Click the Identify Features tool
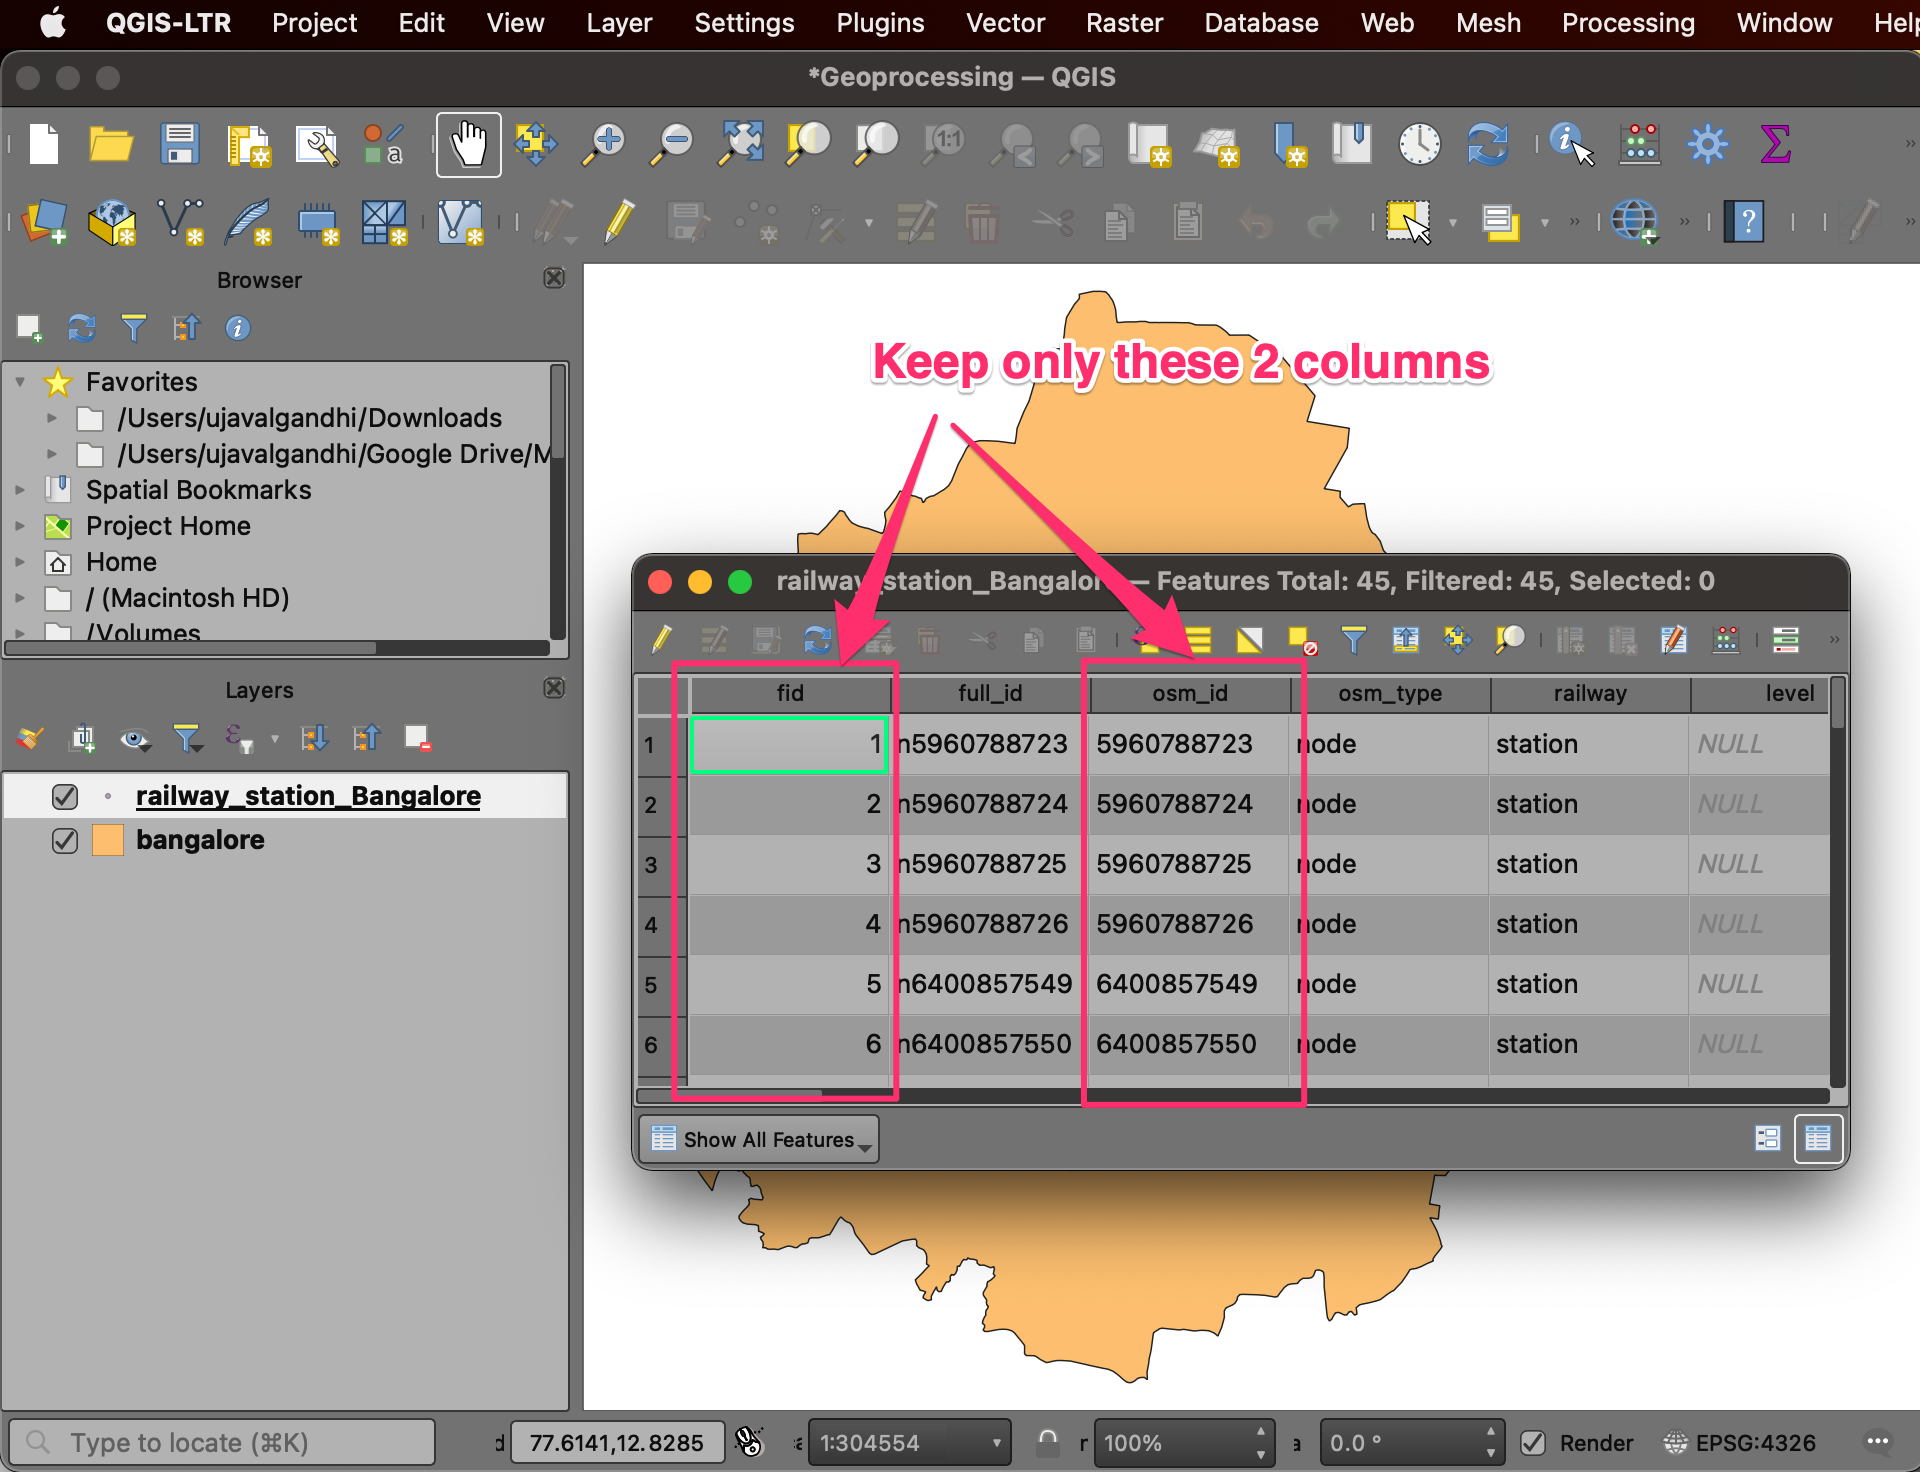Viewport: 1920px width, 1472px height. click(x=1571, y=145)
